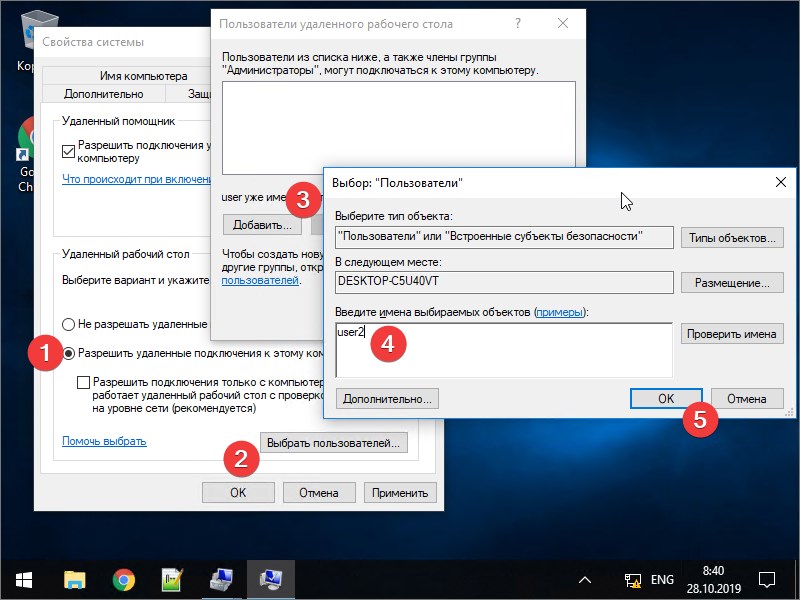Switch to the fourth taskbar computer app

point(221,580)
